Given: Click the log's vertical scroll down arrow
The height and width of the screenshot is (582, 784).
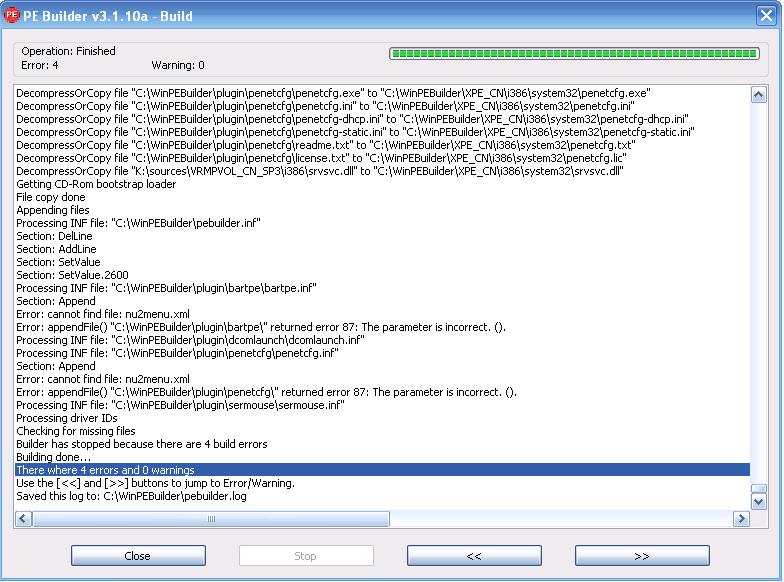Looking at the screenshot, I should (758, 502).
